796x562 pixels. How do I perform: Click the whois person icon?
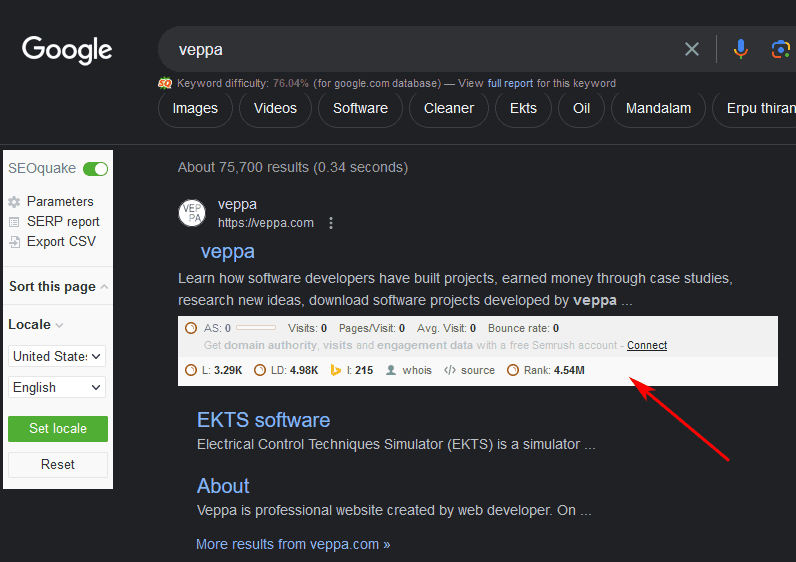click(x=391, y=370)
